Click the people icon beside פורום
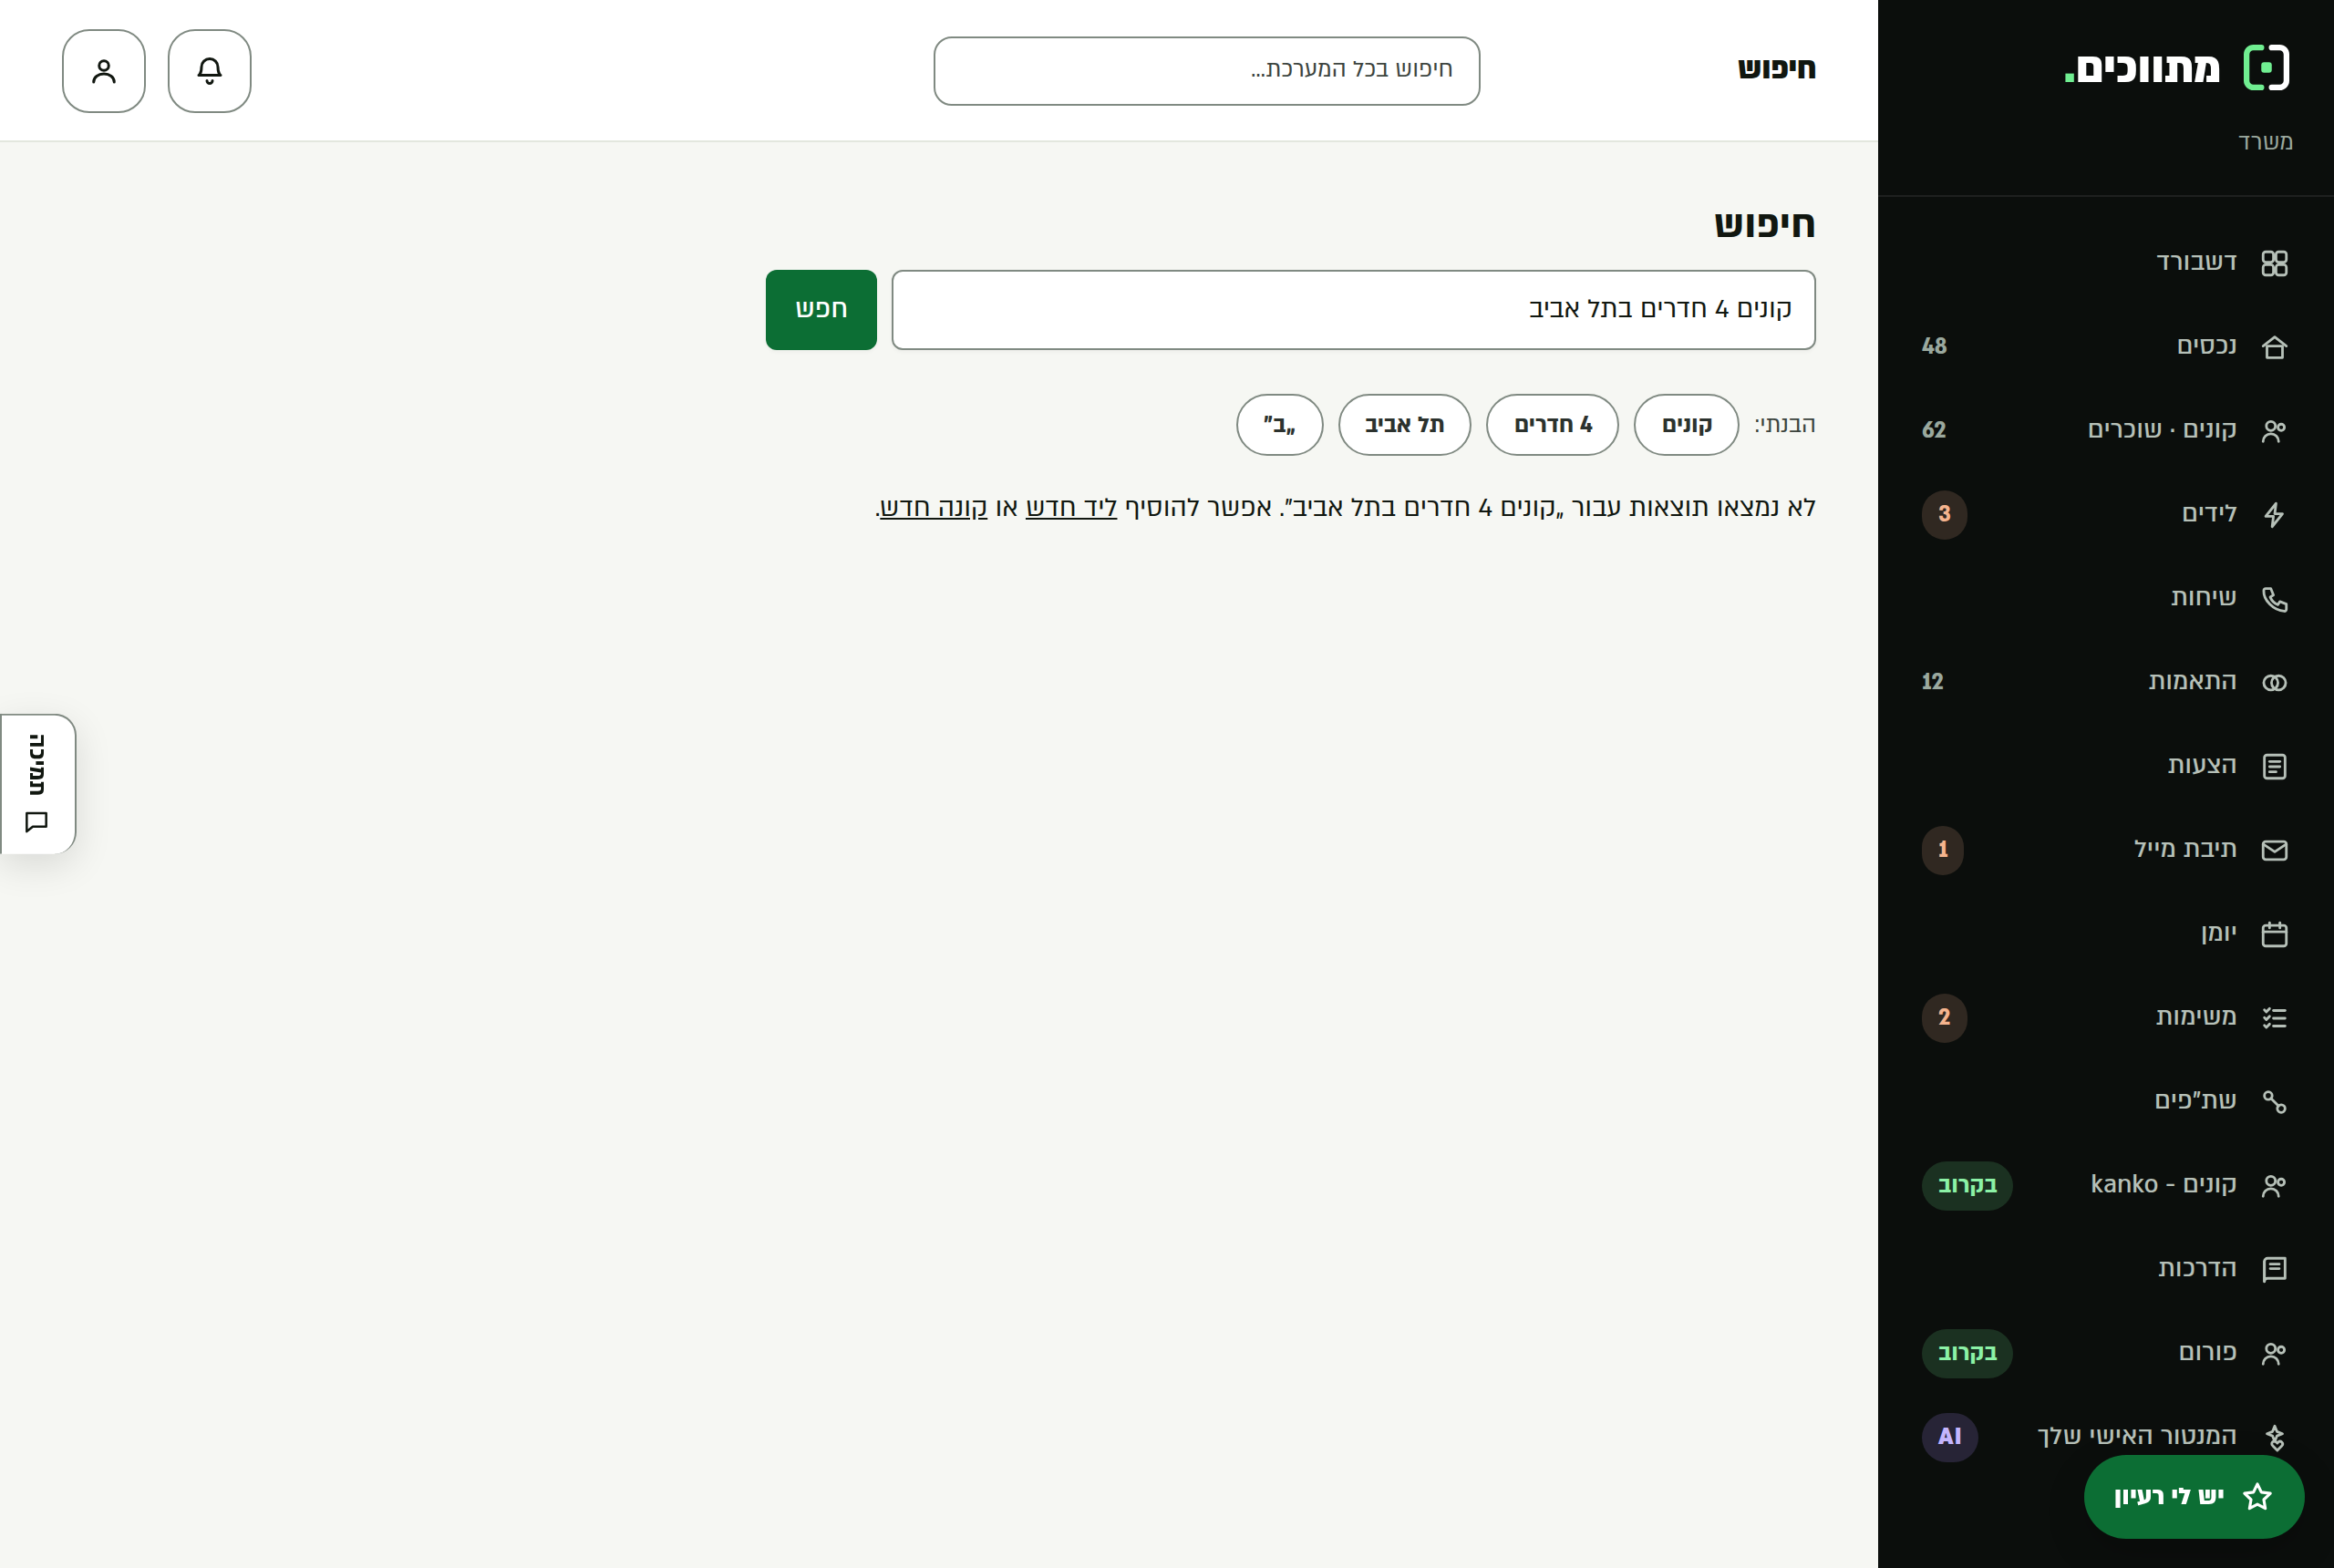 (x=2274, y=1353)
